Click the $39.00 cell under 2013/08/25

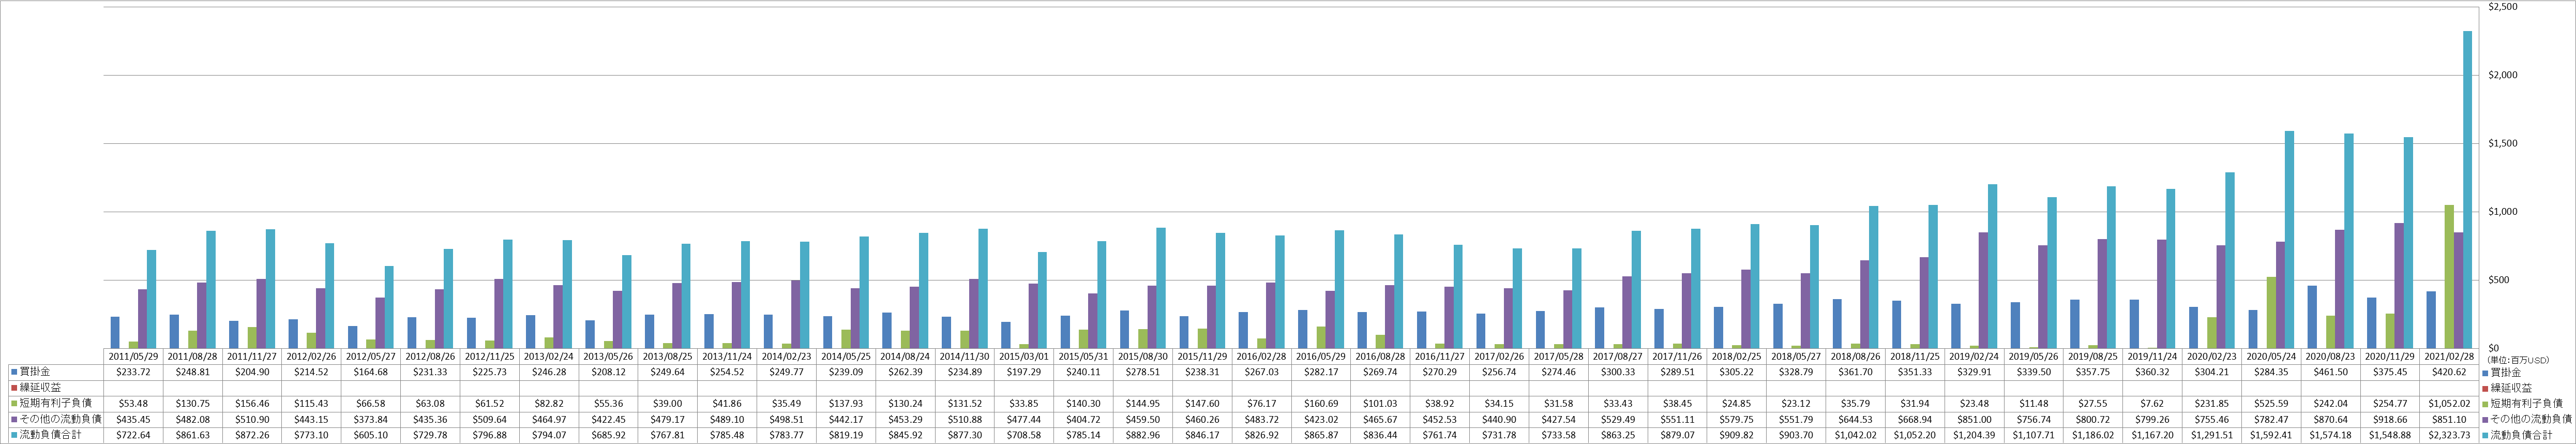[x=668, y=403]
